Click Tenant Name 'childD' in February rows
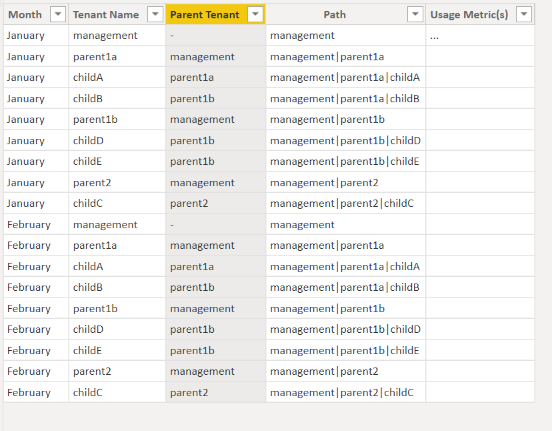 pyautogui.click(x=88, y=330)
